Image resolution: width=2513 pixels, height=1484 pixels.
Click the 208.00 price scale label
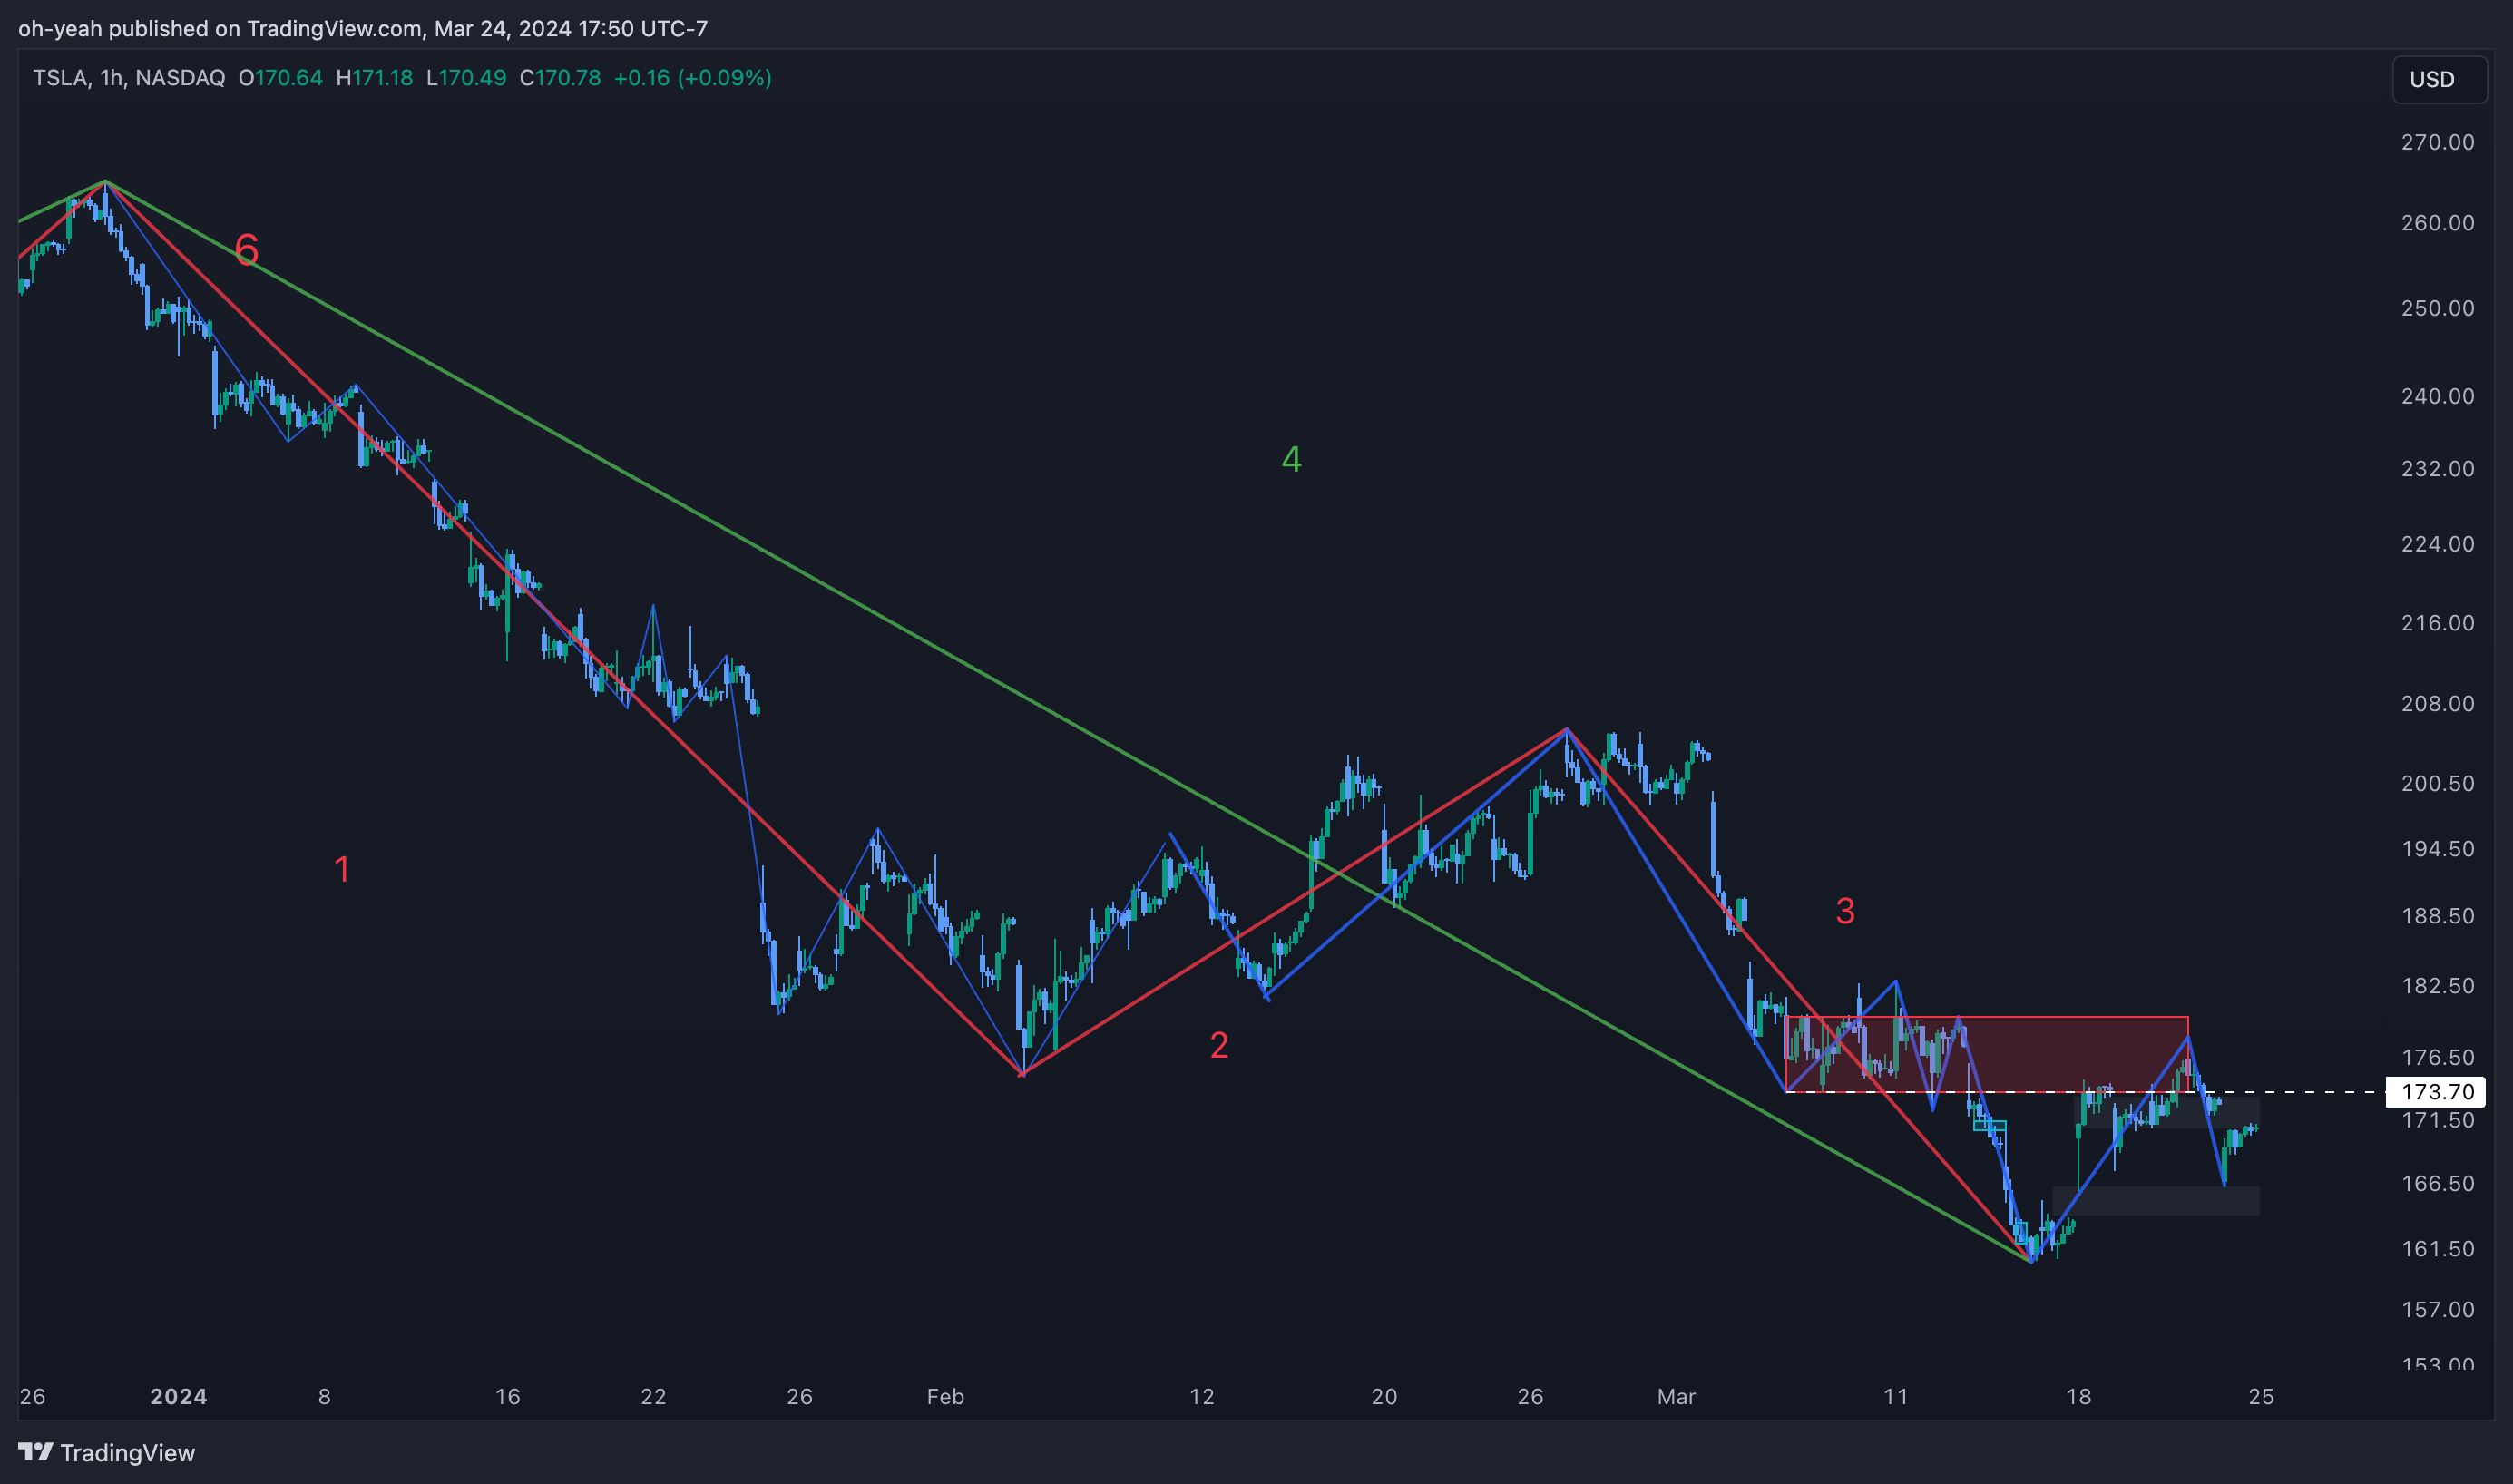2437,703
